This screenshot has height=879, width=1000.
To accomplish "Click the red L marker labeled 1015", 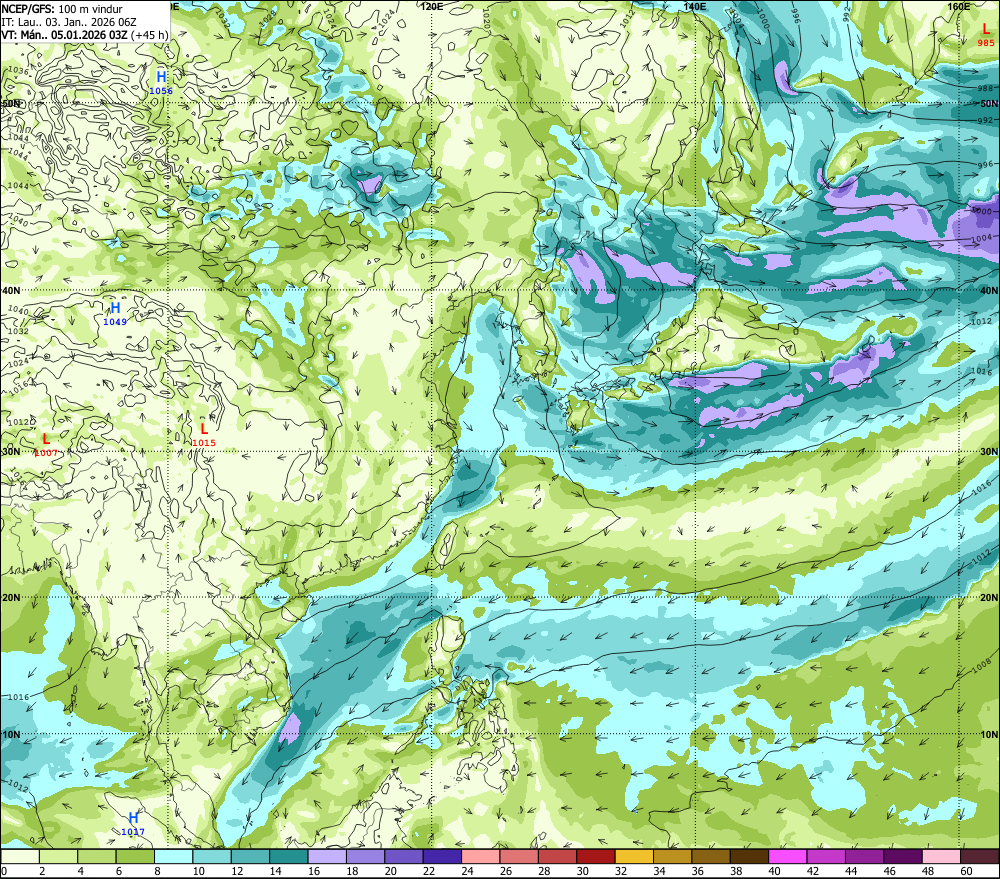I will coord(204,429).
